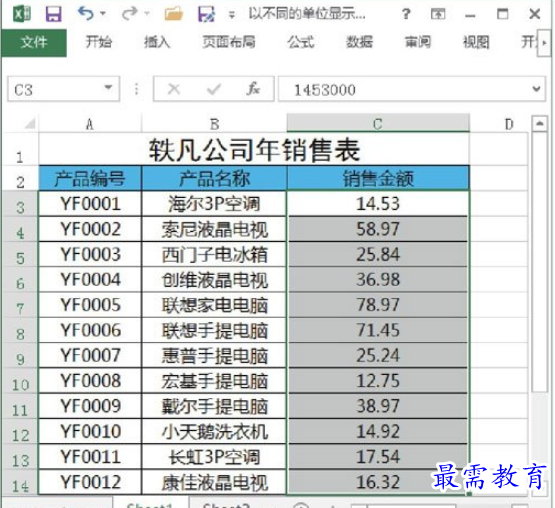The width and height of the screenshot is (555, 508).
Task: Open the 公式 tab
Action: pyautogui.click(x=301, y=42)
